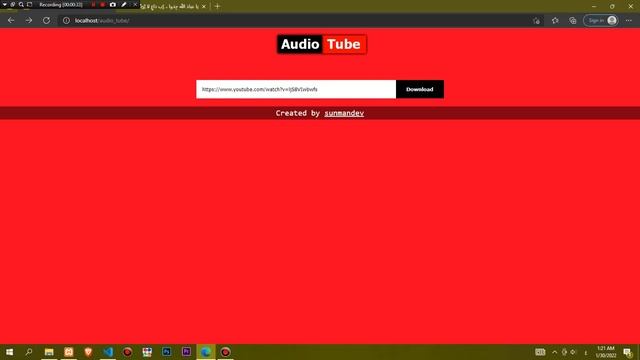The image size is (640, 360).
Task: Click the Sign in profile button
Action: [601, 20]
